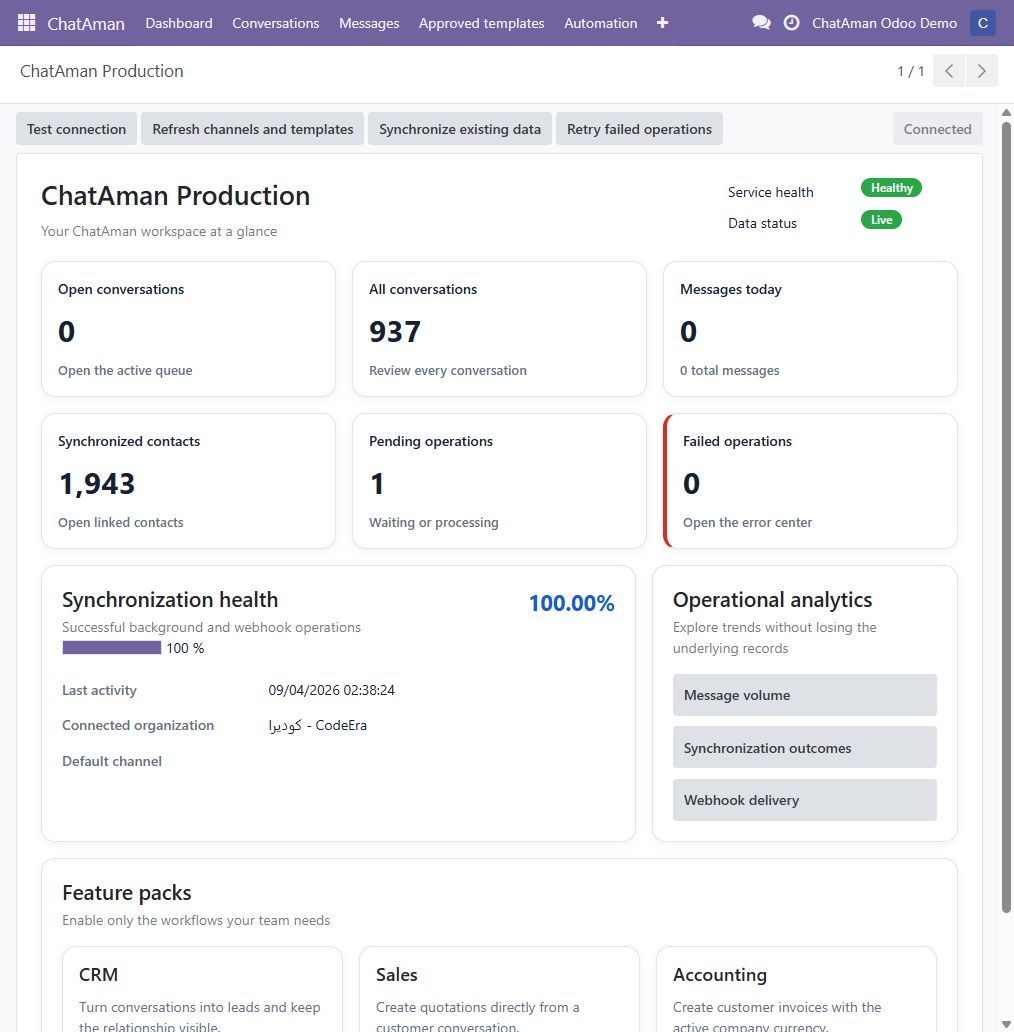The image size is (1014, 1032).
Task: Go to the next record arrow
Action: coord(982,71)
